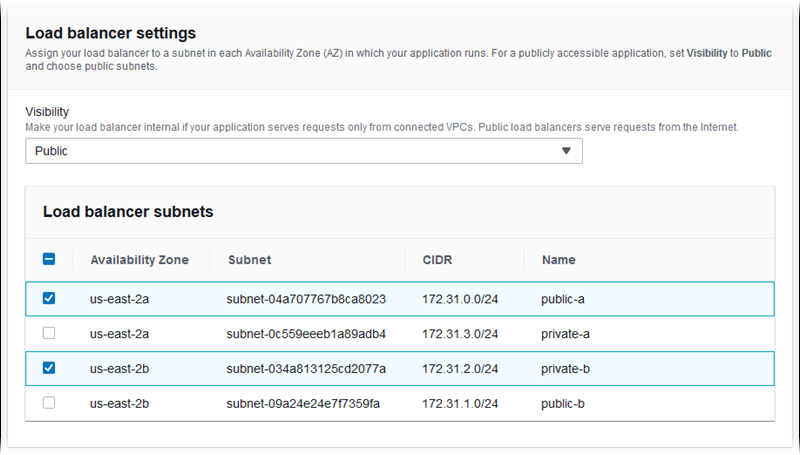Click the 172.31.3.0/24 CIDR cell
Viewport: 800px width, 455px height.
(x=460, y=334)
